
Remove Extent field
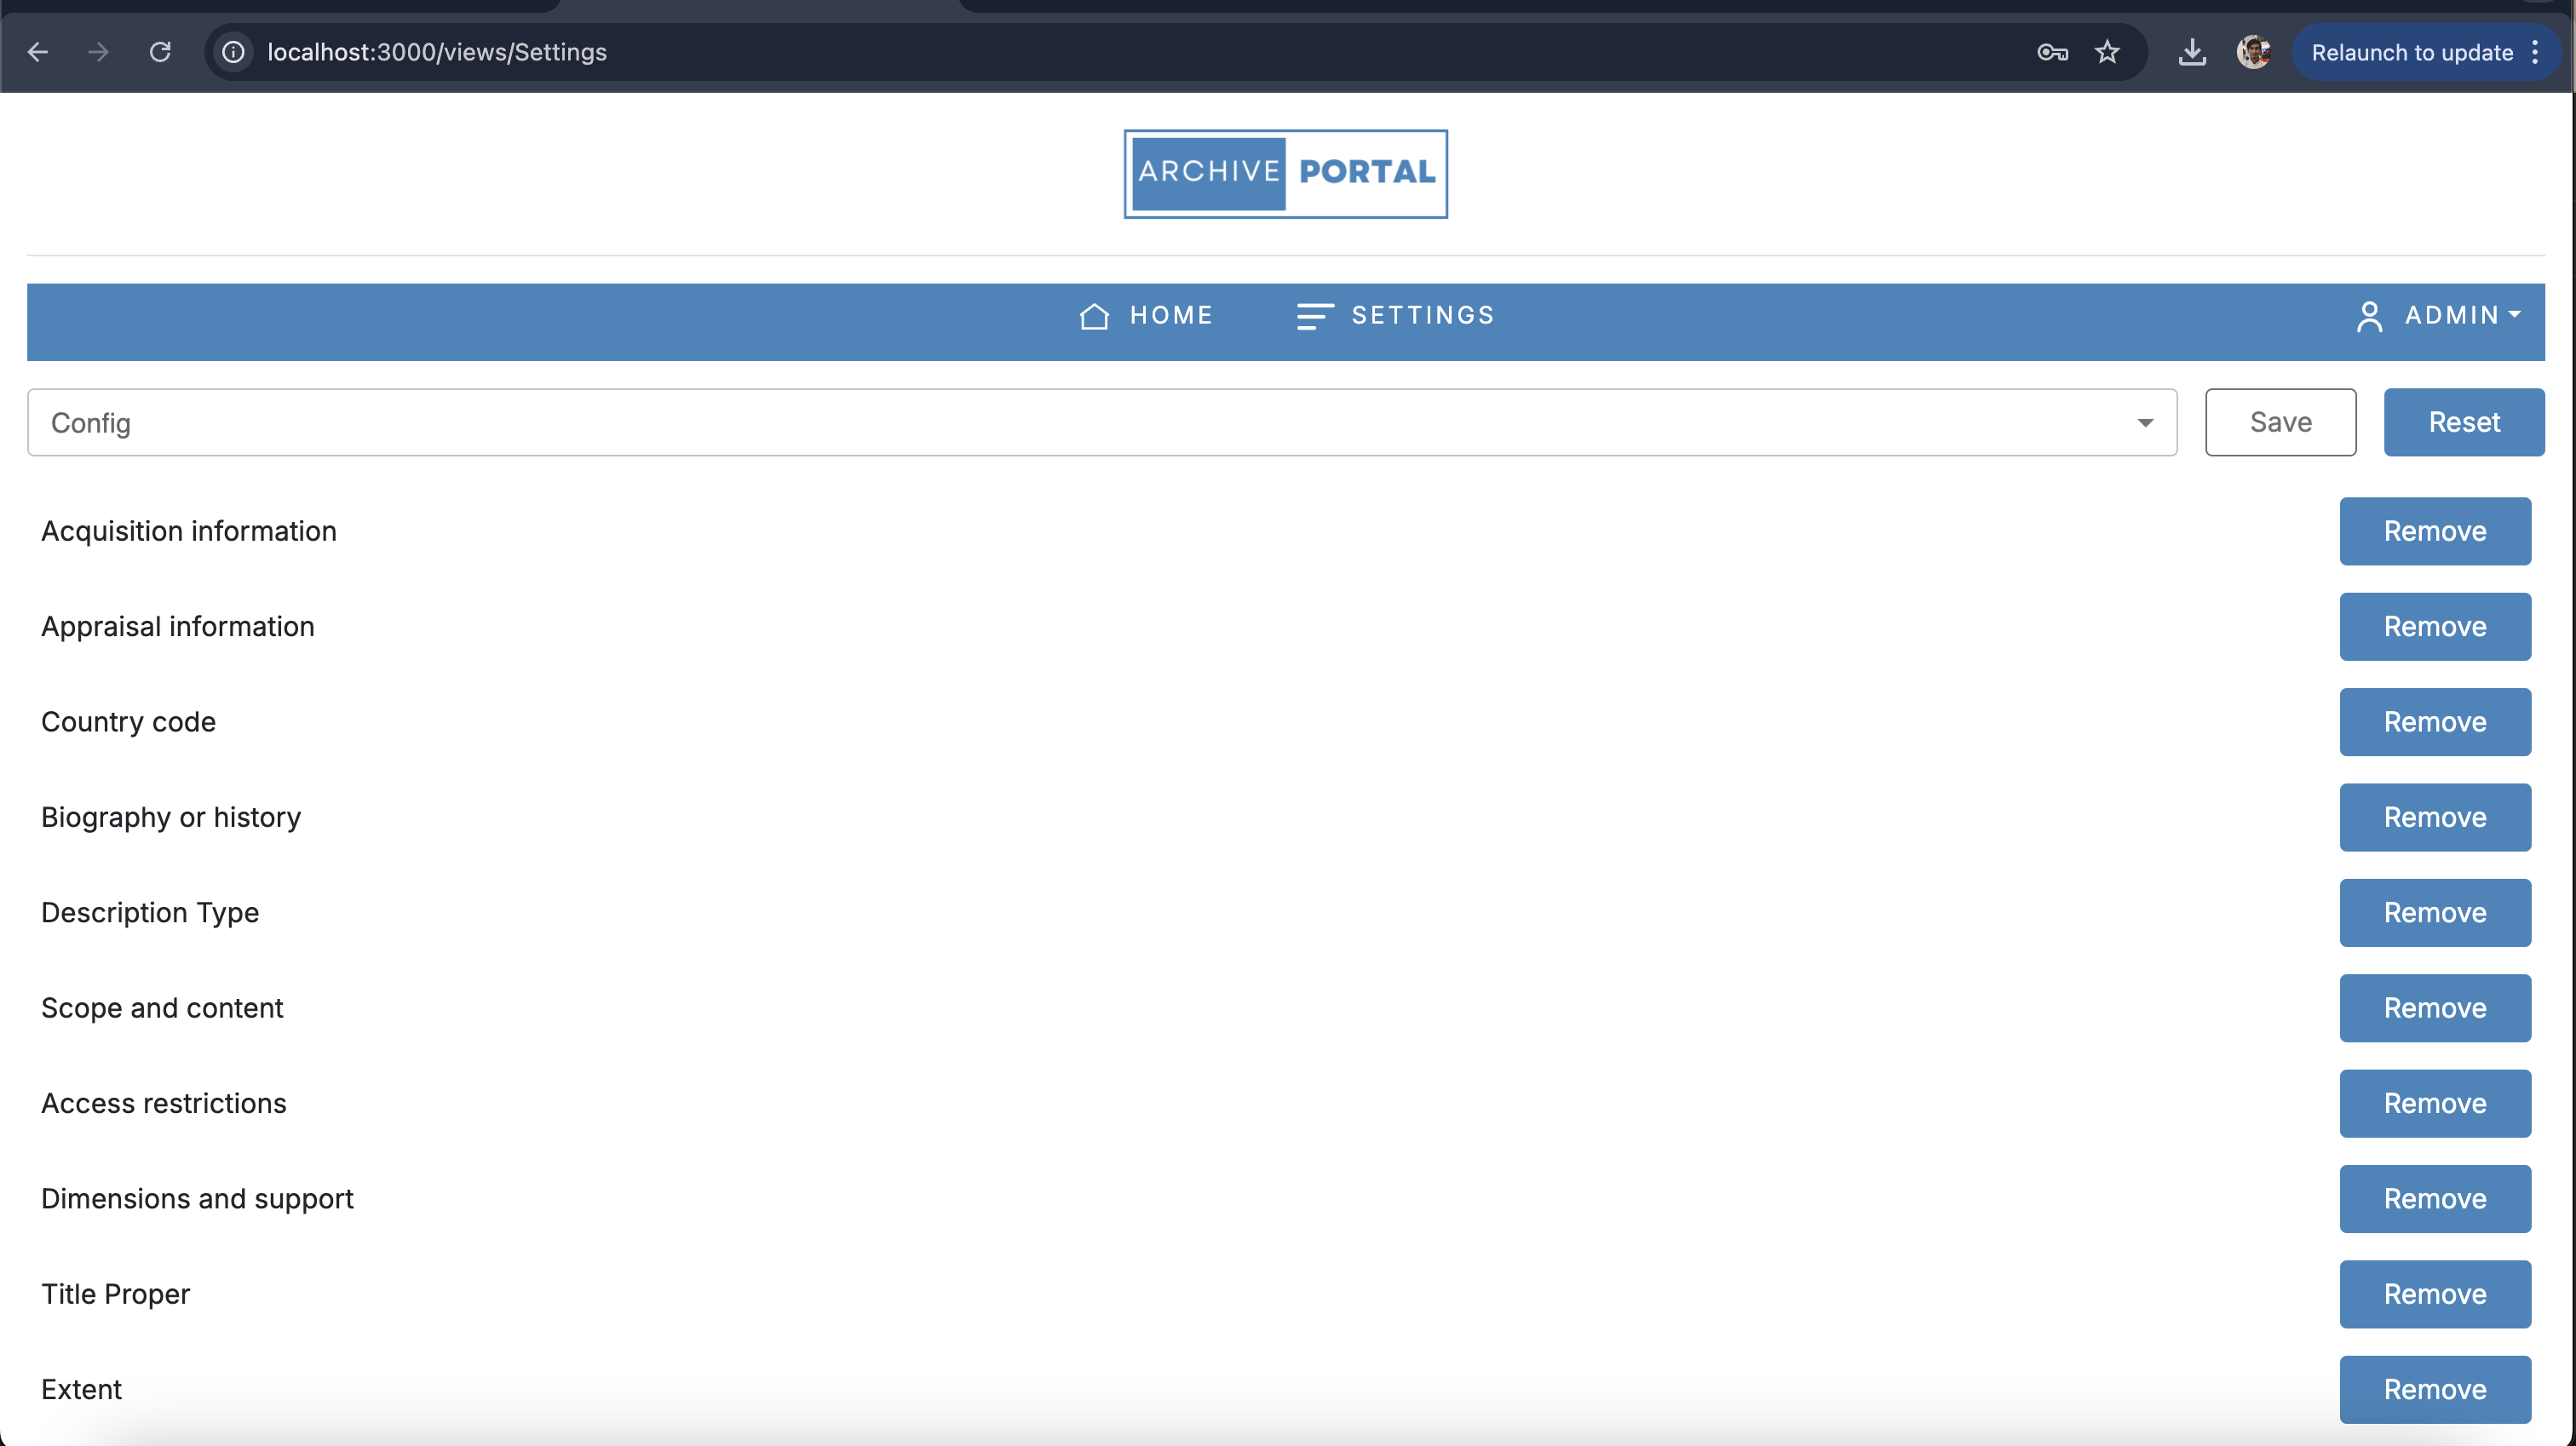click(2435, 1389)
